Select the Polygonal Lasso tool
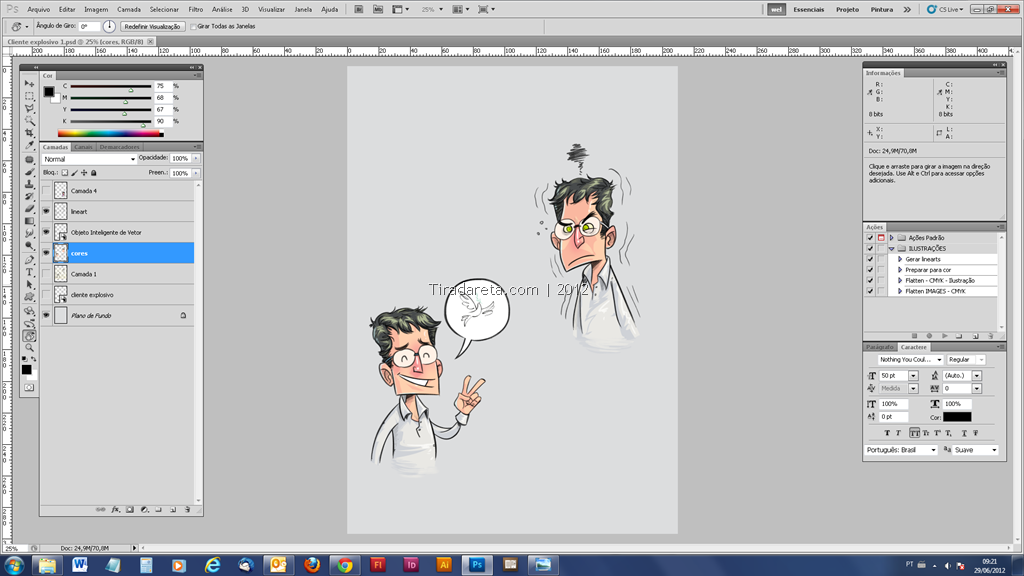The image size is (1024, 576). [29, 108]
